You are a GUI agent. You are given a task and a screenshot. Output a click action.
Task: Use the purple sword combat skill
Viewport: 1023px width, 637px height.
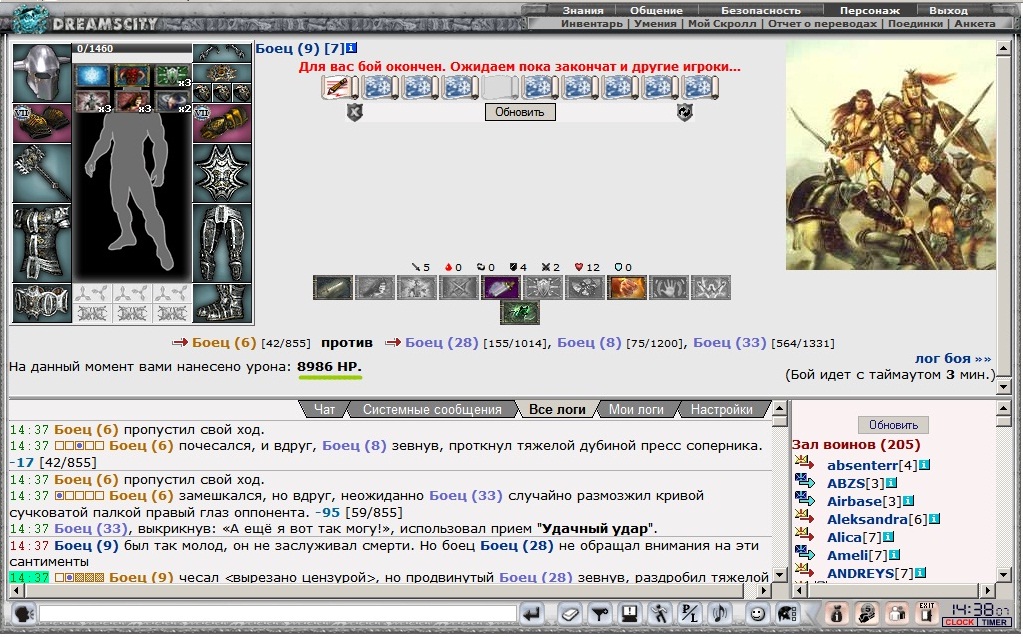click(500, 287)
